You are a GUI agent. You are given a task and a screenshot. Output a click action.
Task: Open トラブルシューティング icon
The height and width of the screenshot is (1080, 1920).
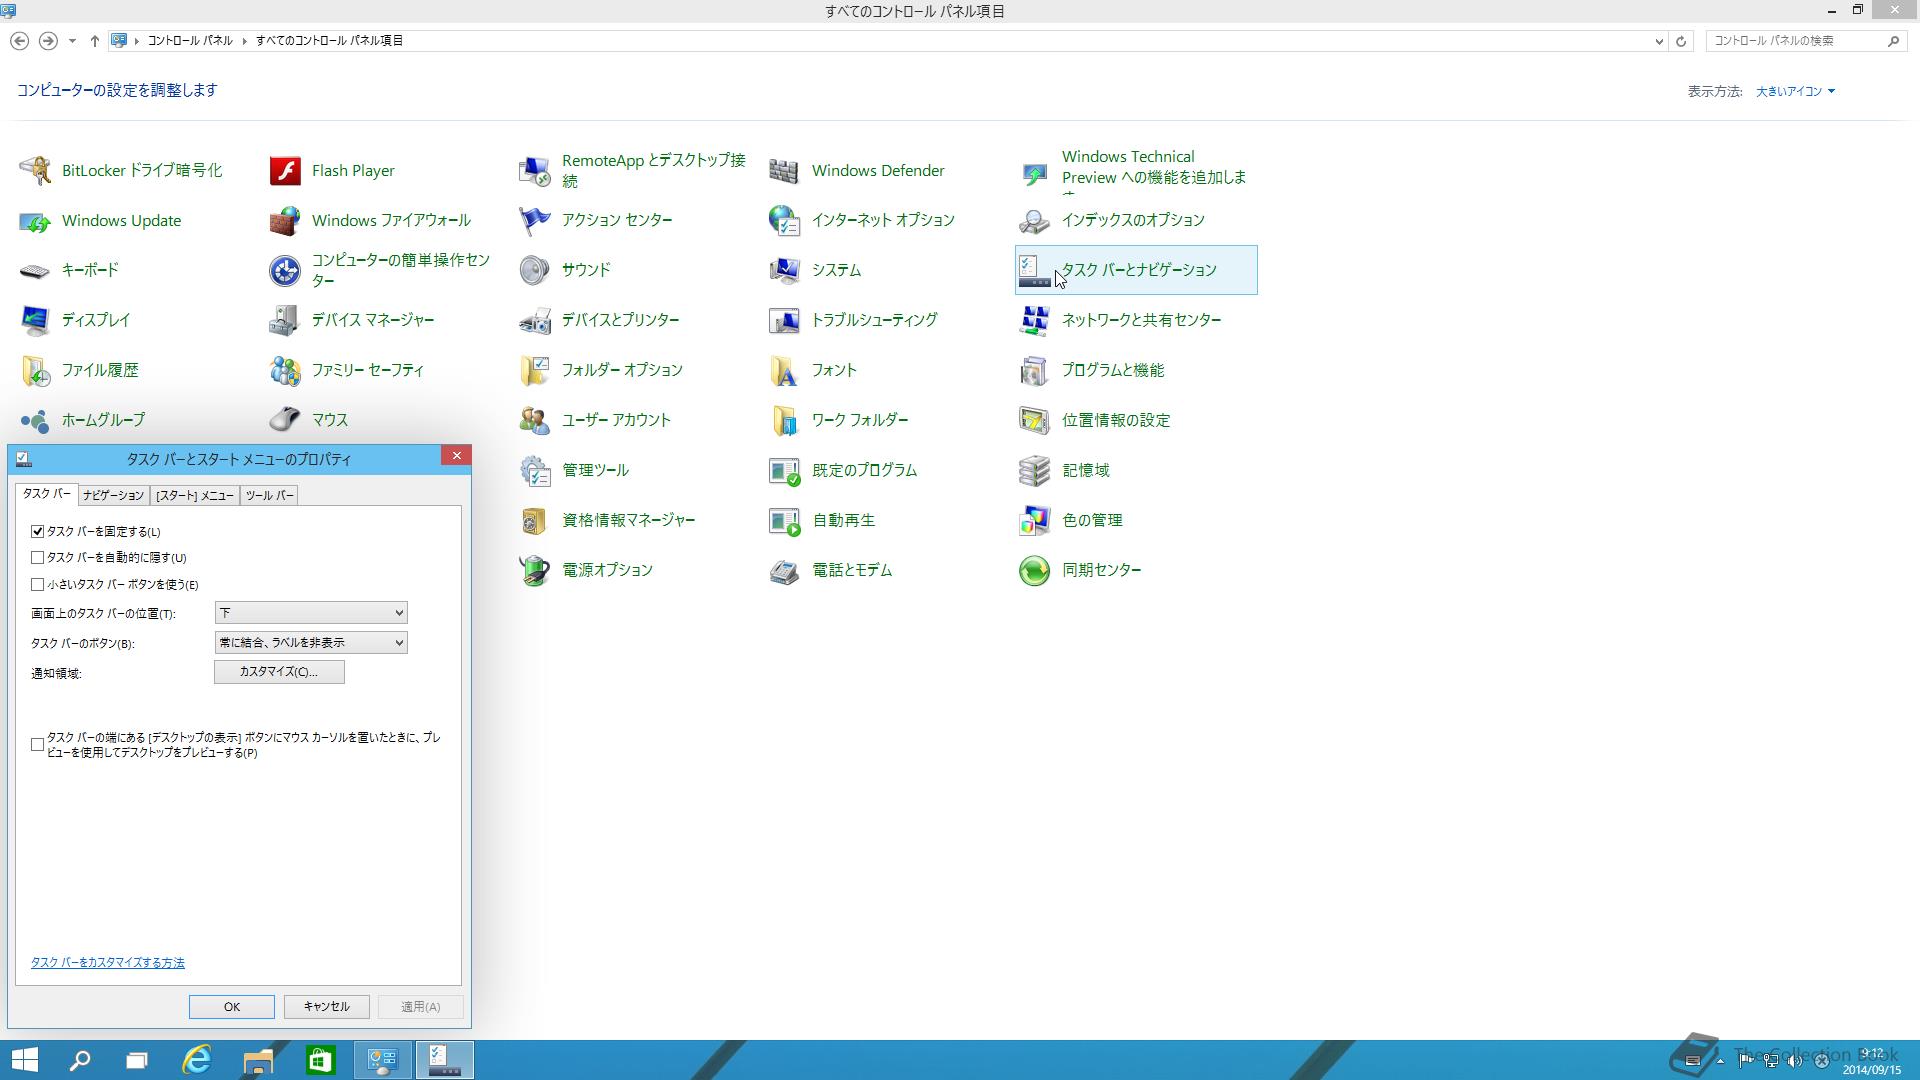pyautogui.click(x=784, y=321)
